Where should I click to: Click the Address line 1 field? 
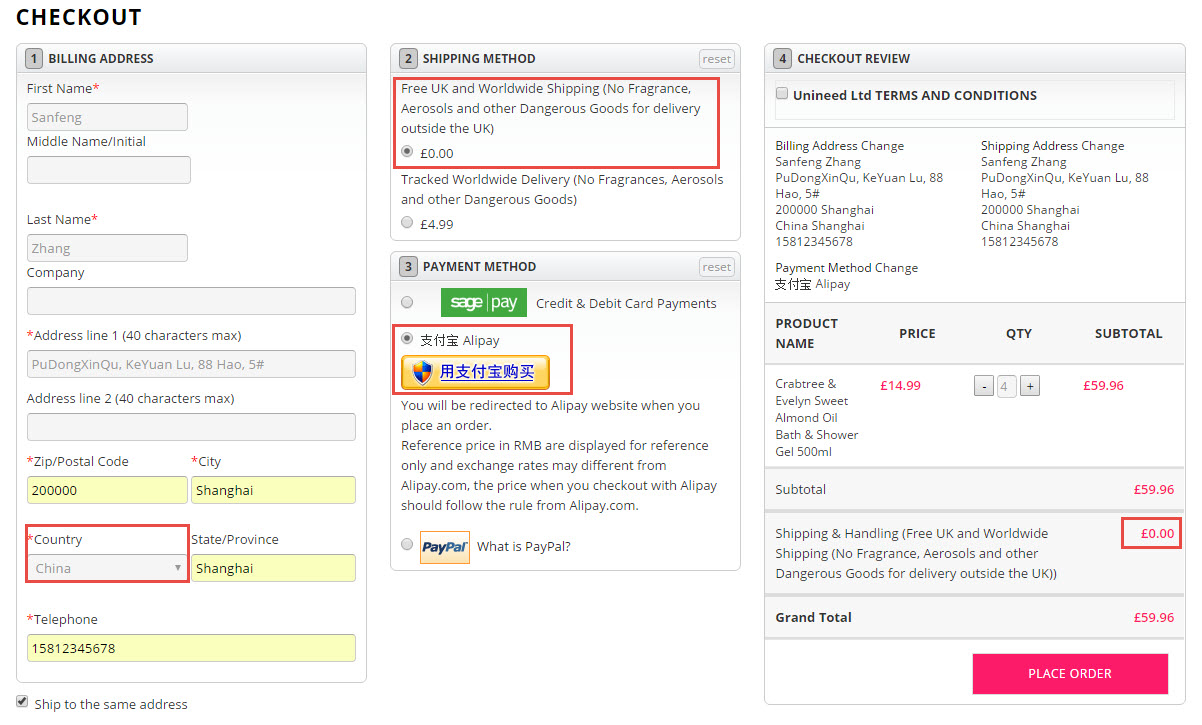click(x=191, y=364)
